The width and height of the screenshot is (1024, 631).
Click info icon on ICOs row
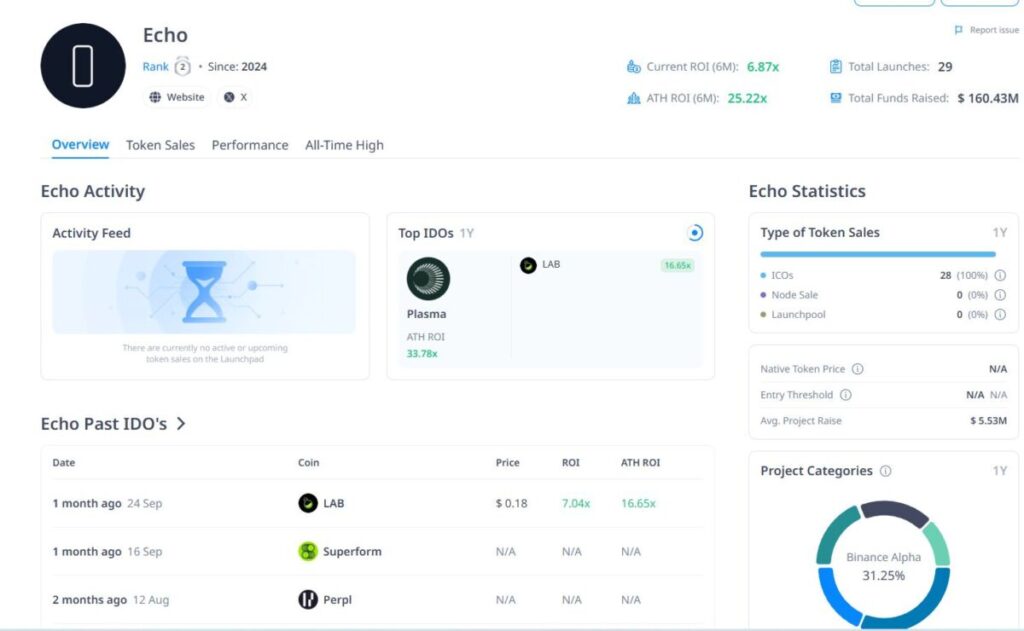tap(1001, 275)
